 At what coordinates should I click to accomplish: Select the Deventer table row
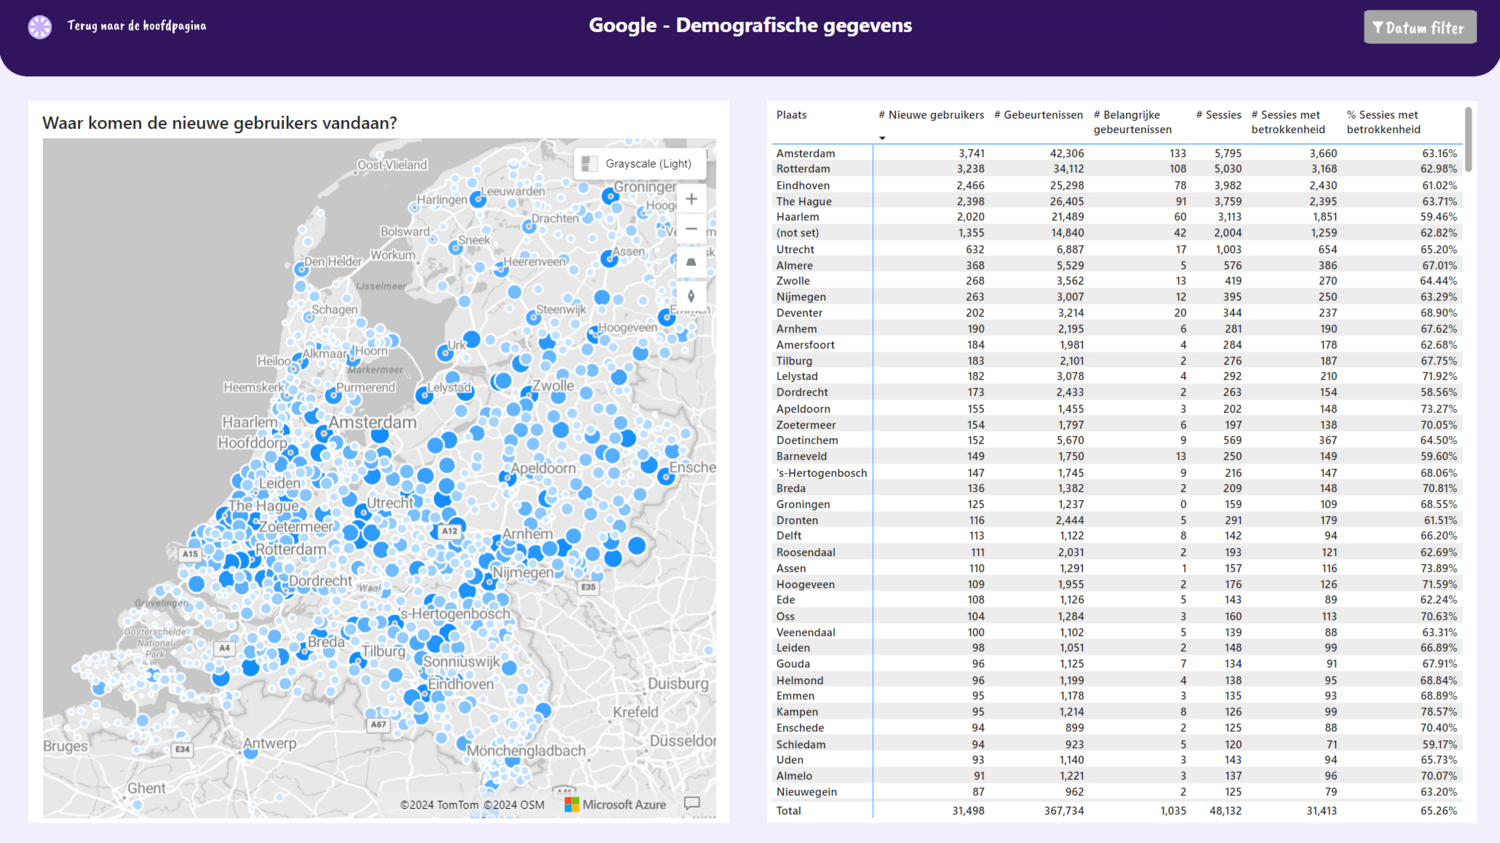click(x=1117, y=313)
